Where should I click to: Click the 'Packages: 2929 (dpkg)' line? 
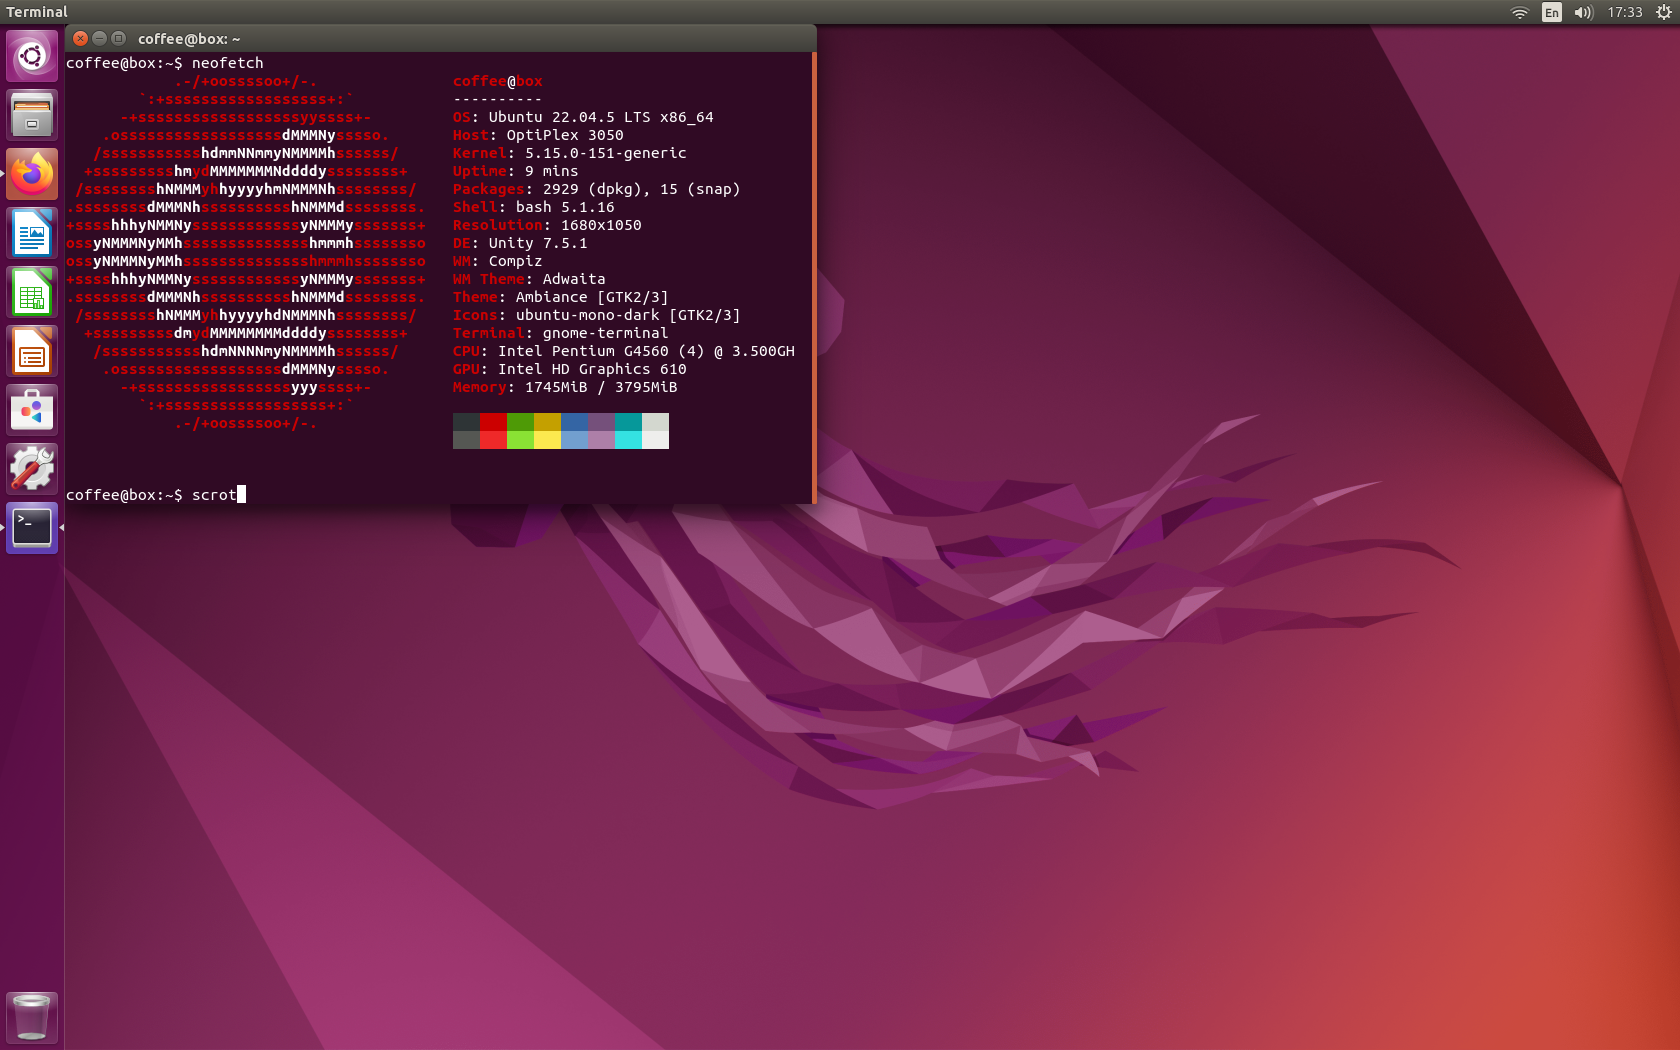(596, 189)
